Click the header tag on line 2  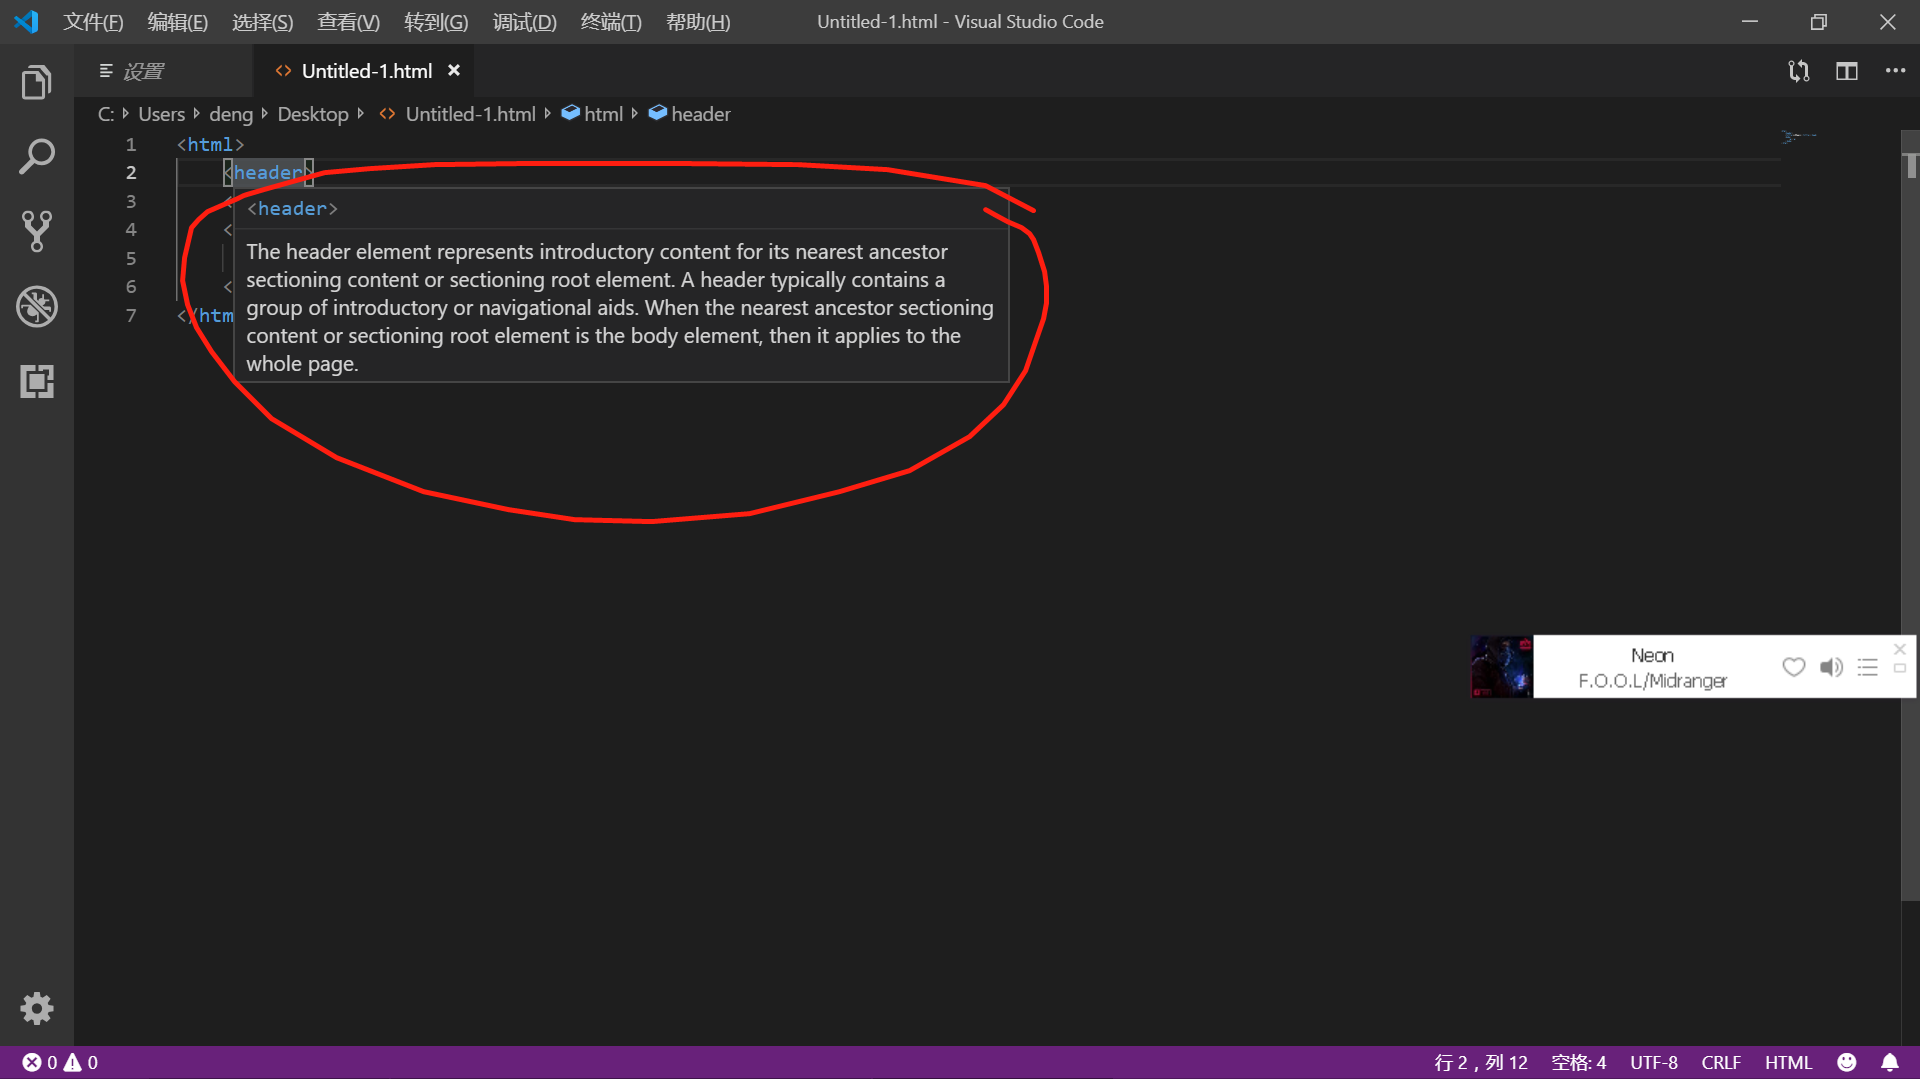pyautogui.click(x=268, y=172)
